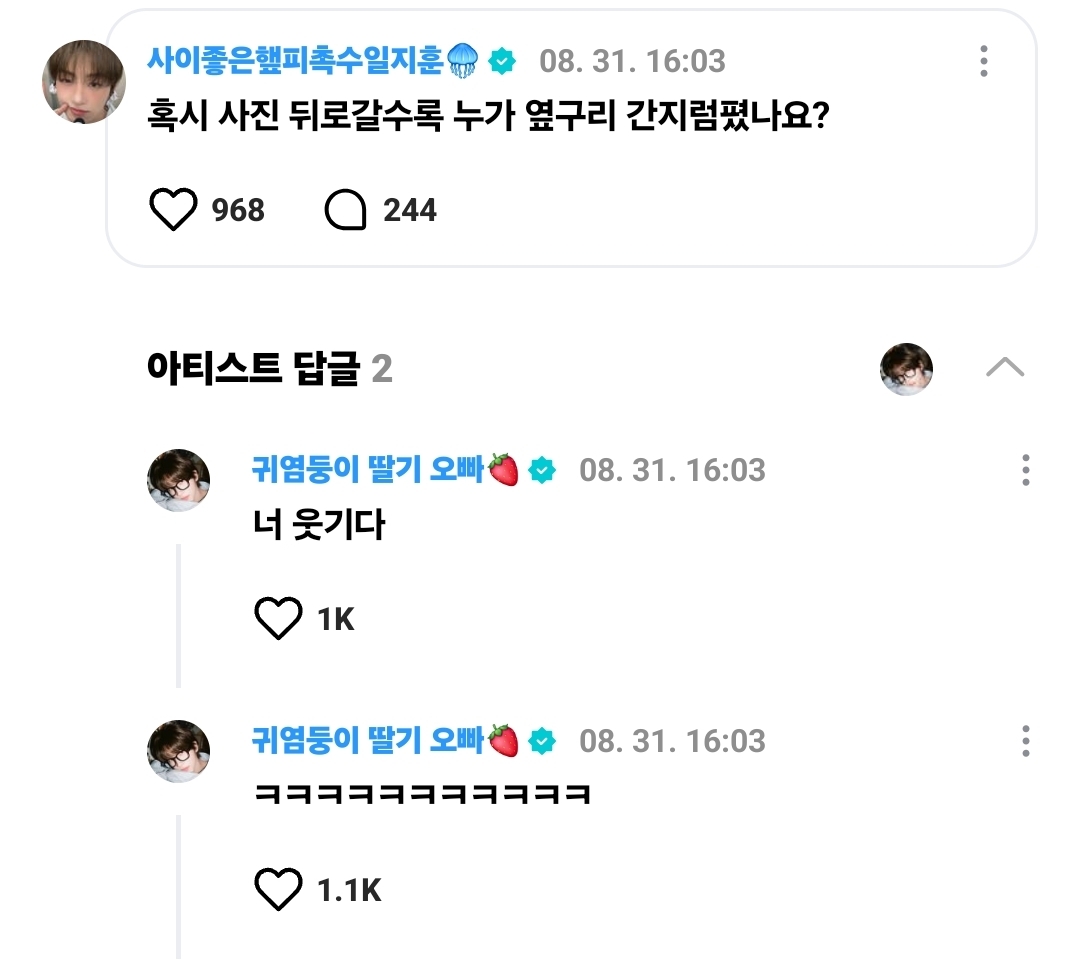This screenshot has height=967, width=1080.
Task: Like the '너 웃기다' reply
Action: pyautogui.click(x=278, y=620)
